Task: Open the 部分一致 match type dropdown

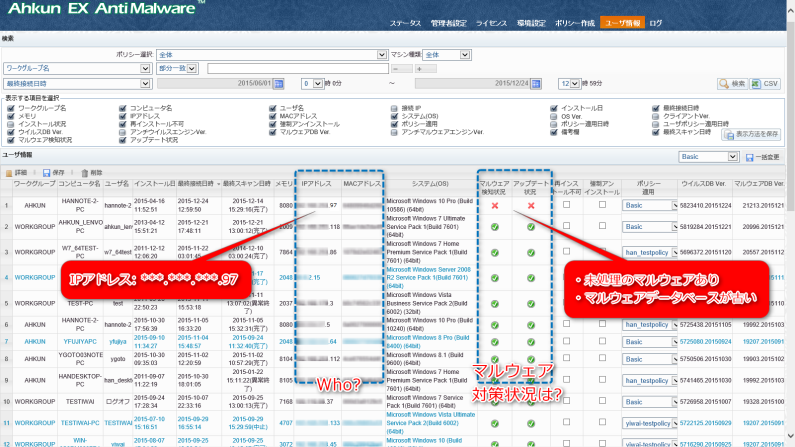Action: (x=177, y=68)
